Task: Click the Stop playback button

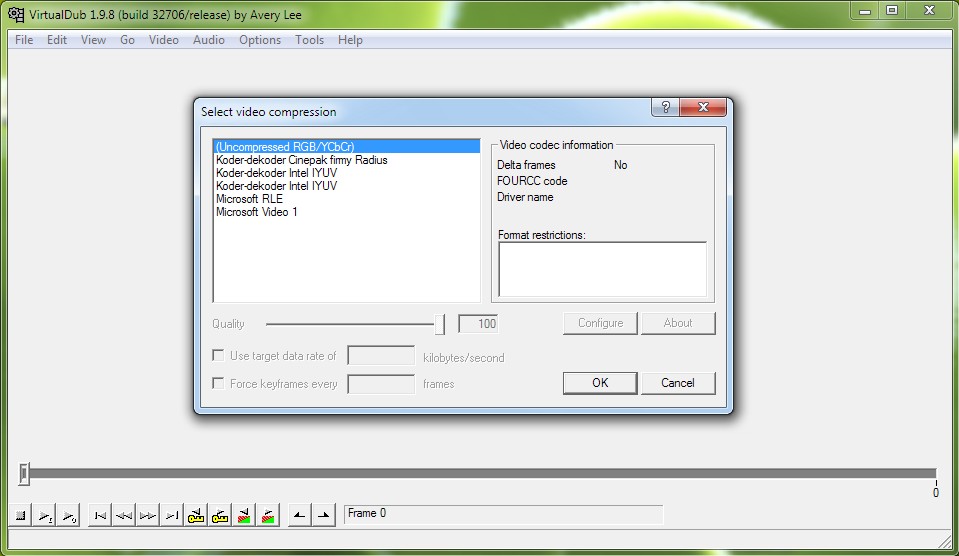Action: [x=20, y=516]
